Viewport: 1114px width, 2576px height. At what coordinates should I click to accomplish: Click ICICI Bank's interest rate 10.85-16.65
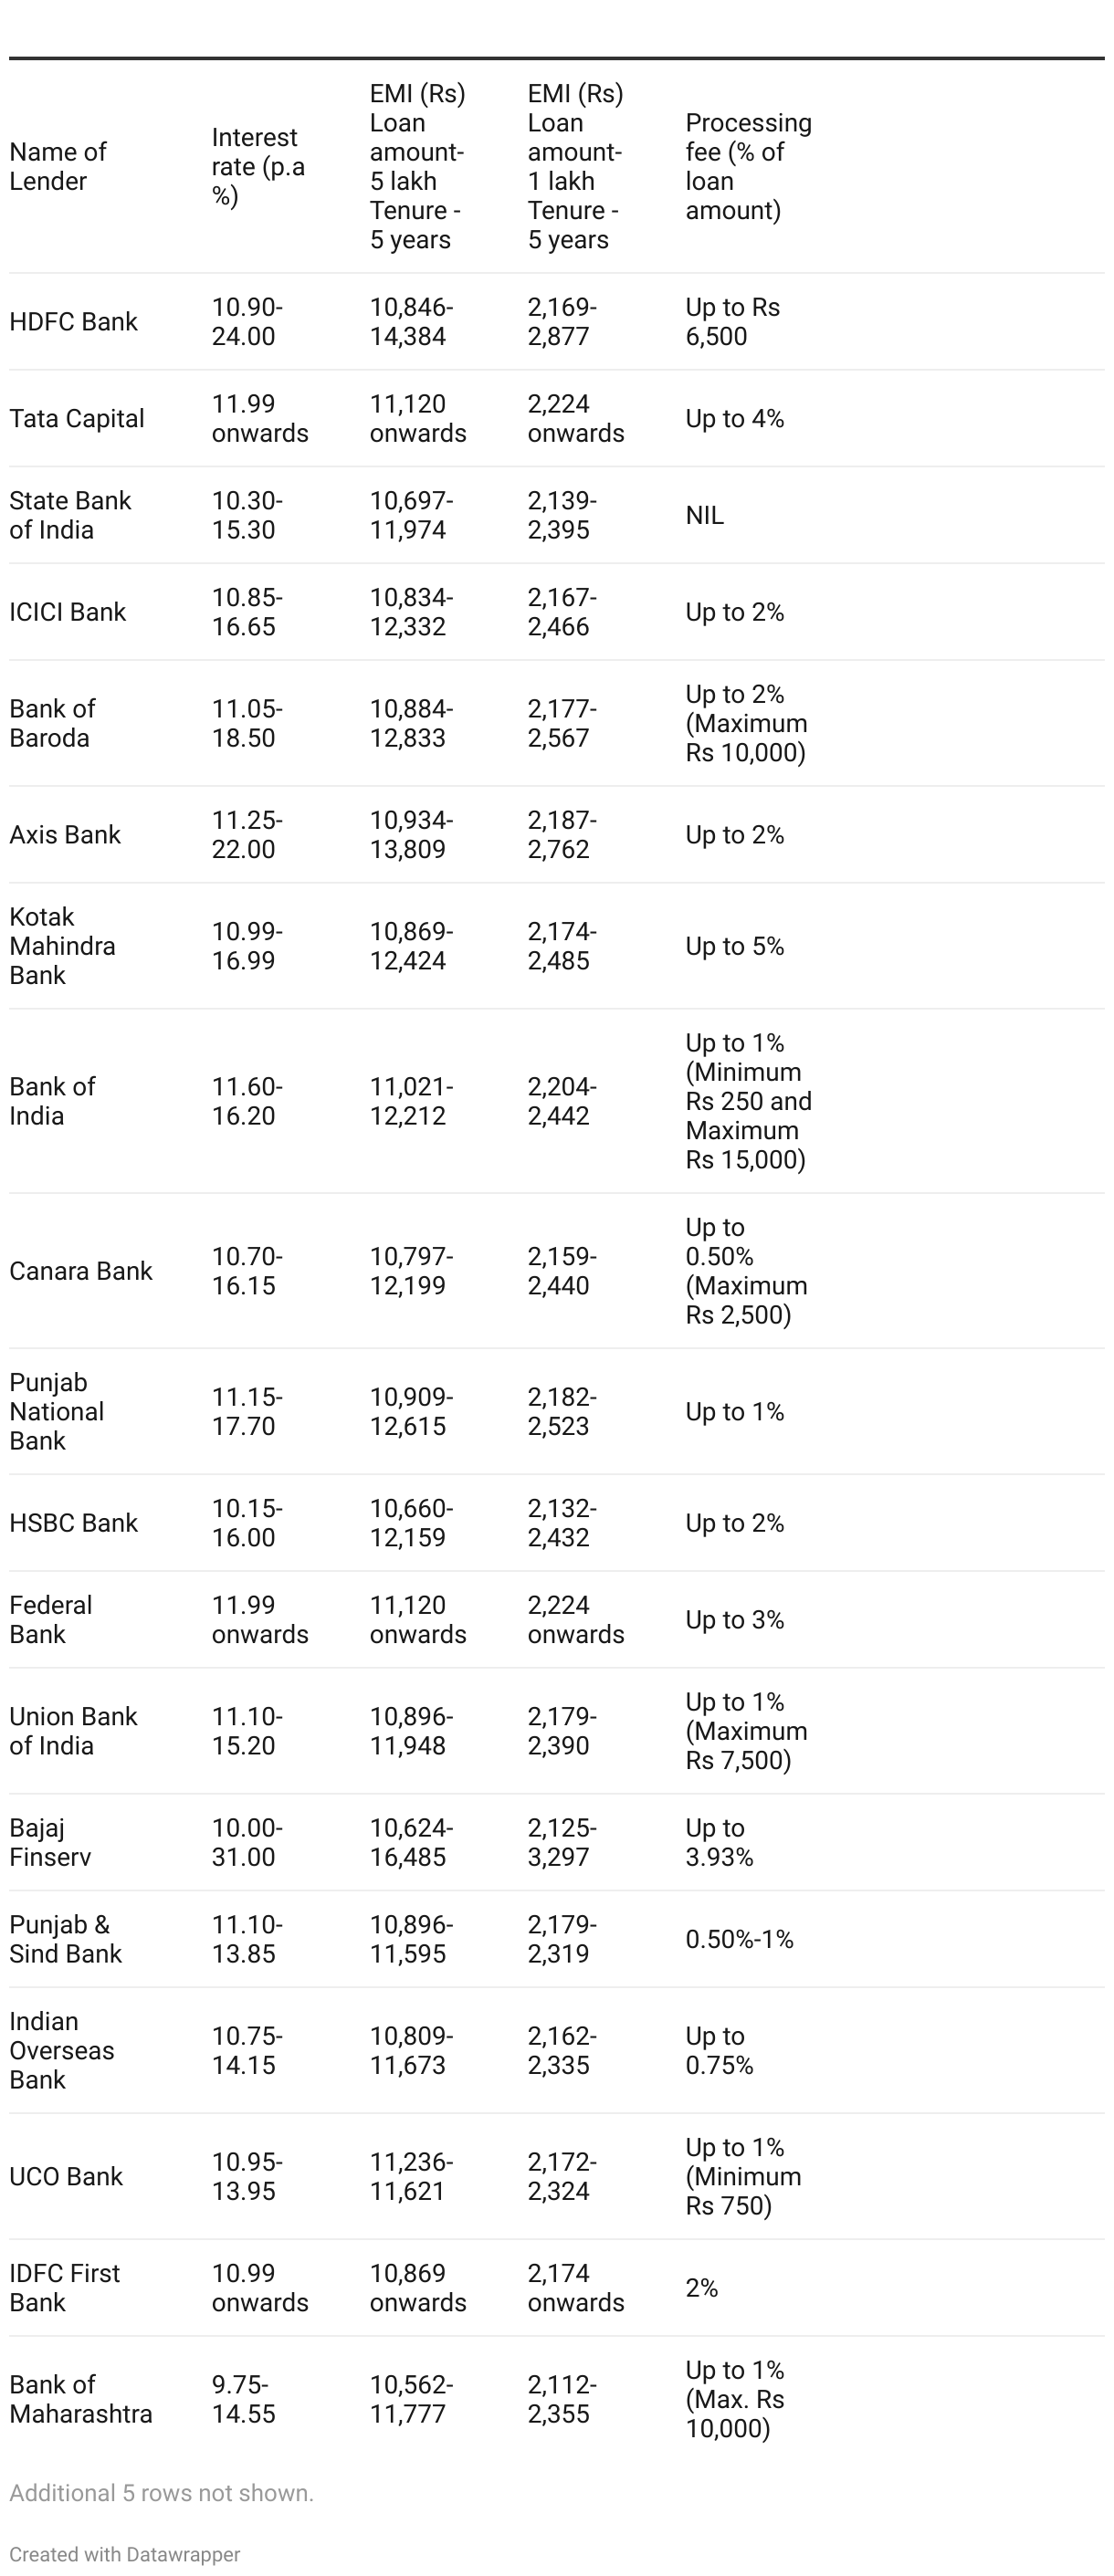point(247,612)
